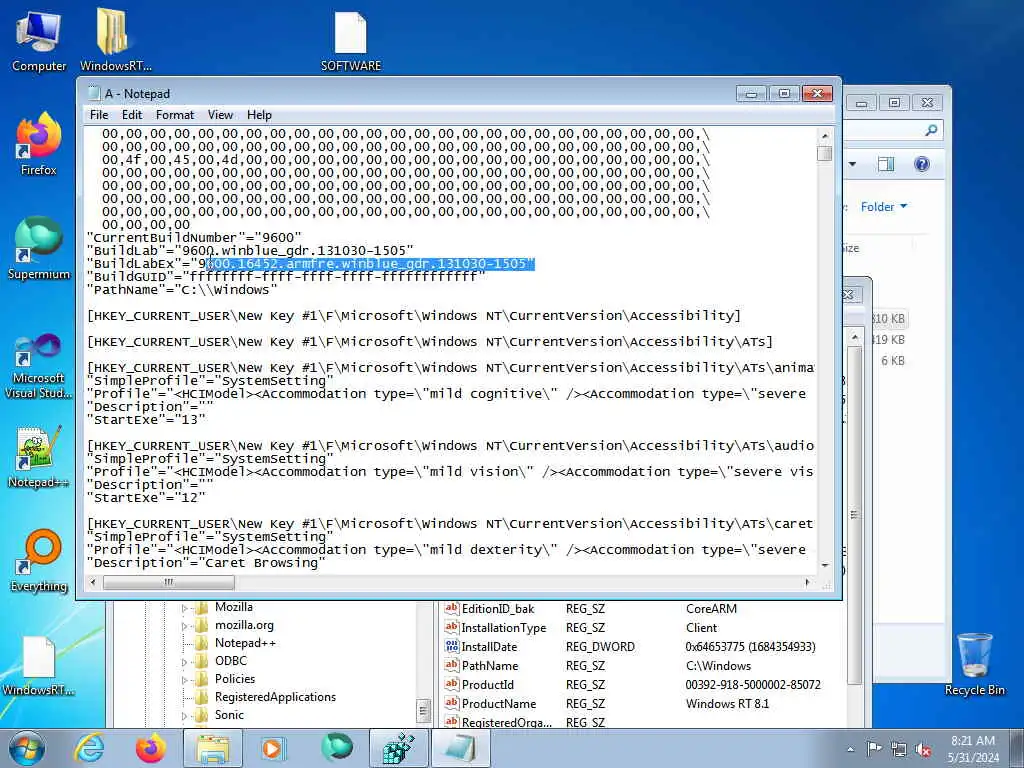The image size is (1024, 768).
Task: Open the Help menu in Notepad
Action: tap(259, 115)
